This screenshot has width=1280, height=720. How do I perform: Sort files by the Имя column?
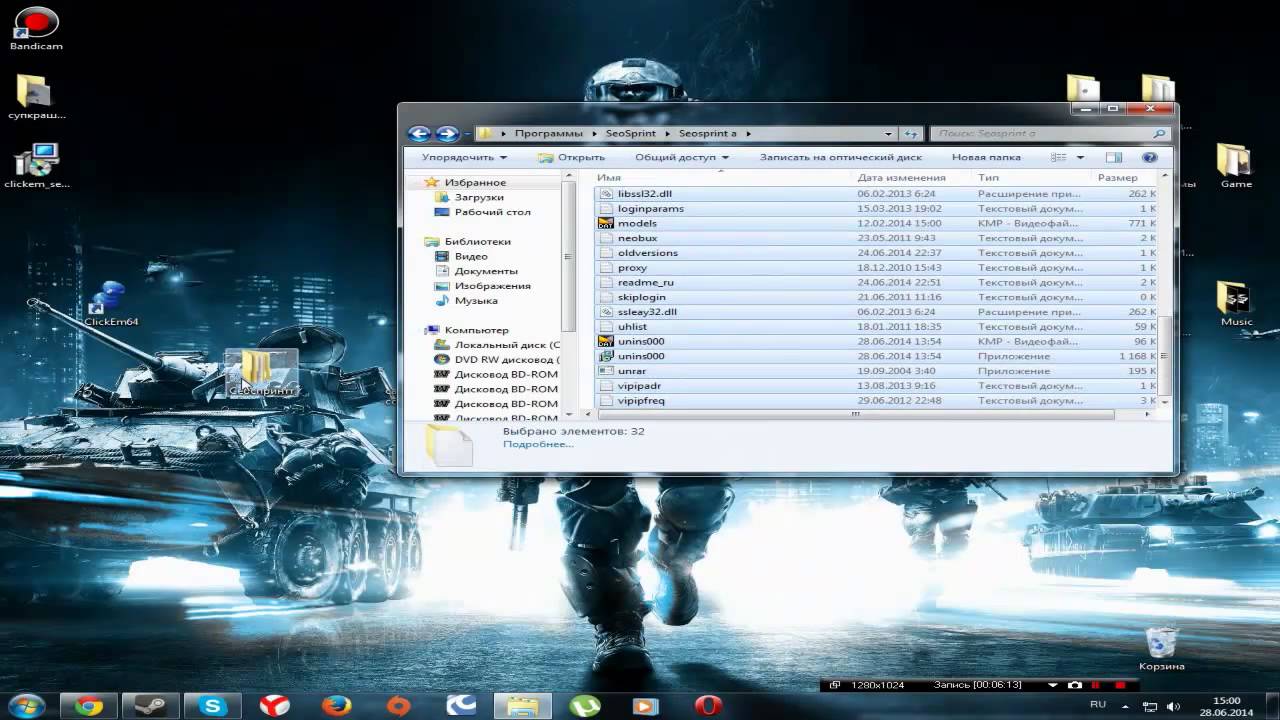[720, 177]
